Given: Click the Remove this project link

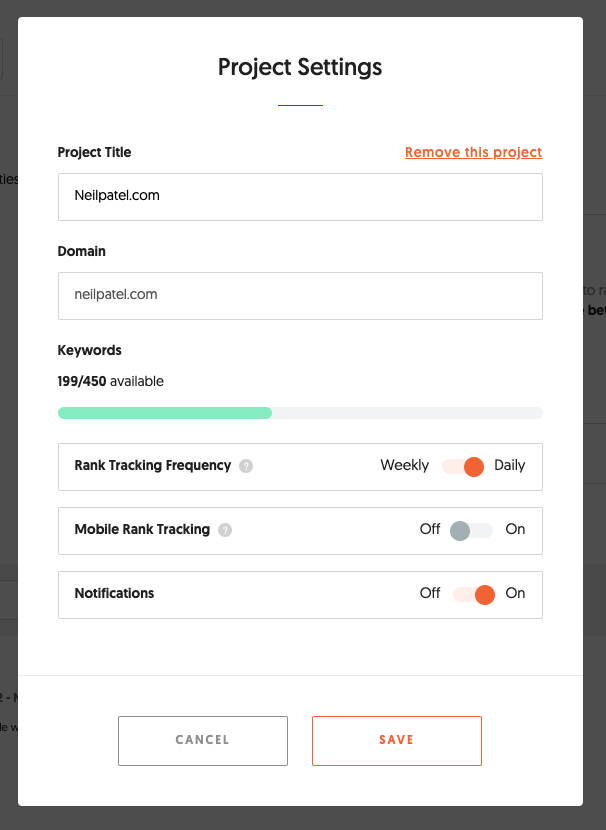Looking at the screenshot, I should click(x=473, y=152).
